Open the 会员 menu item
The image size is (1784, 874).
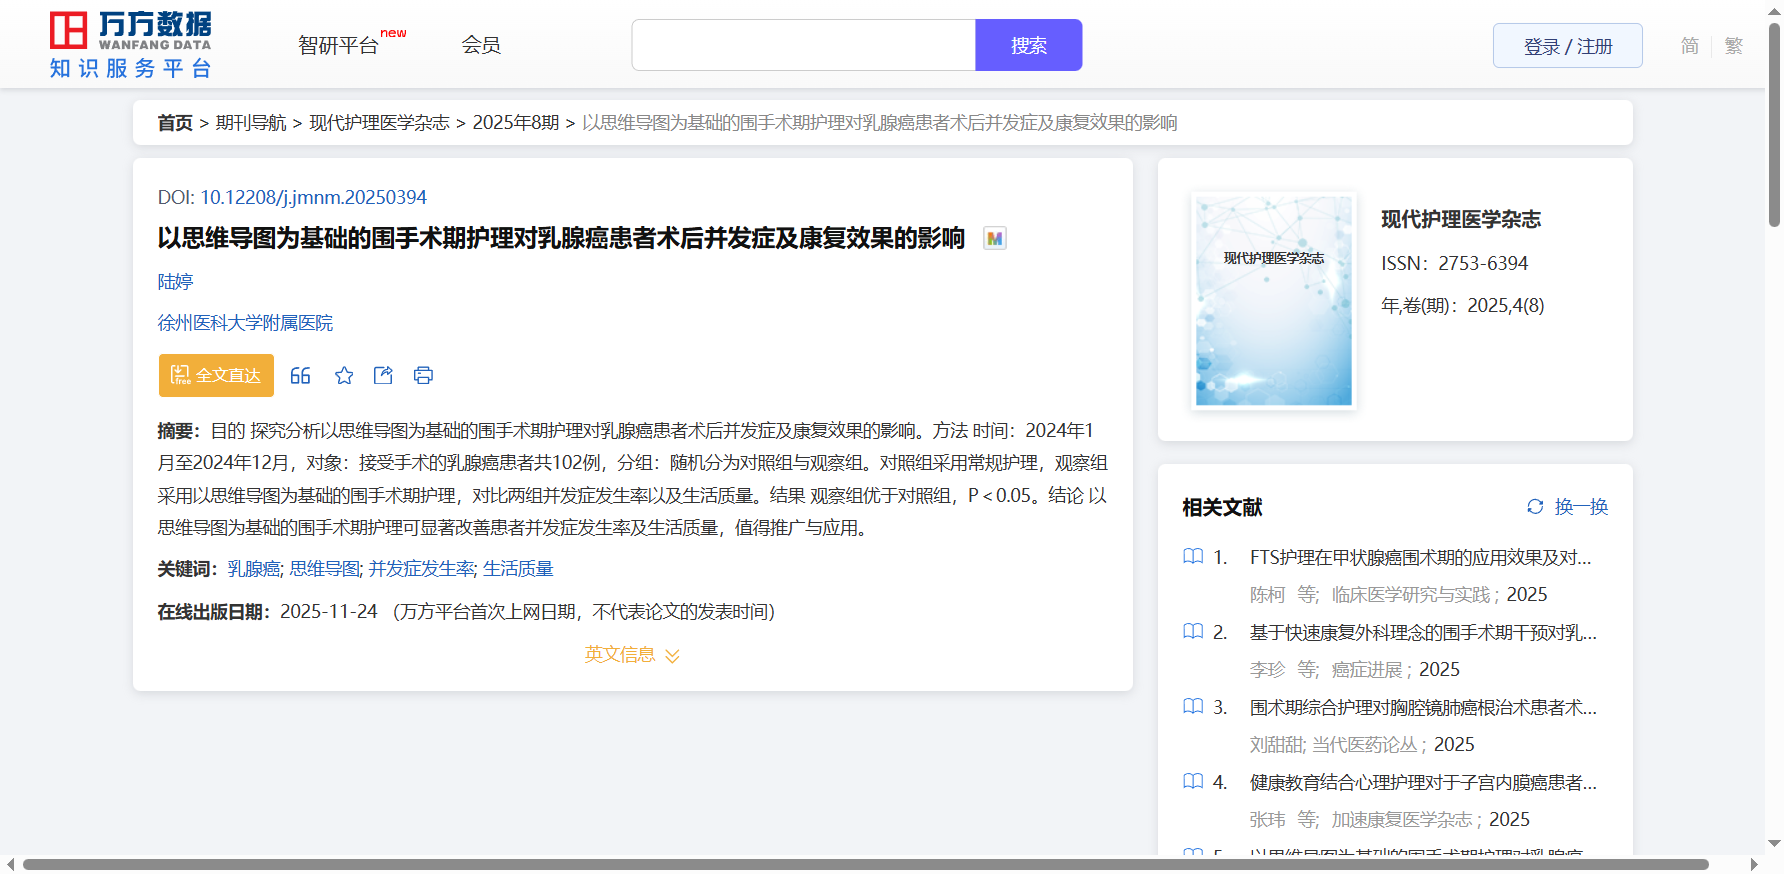click(x=481, y=45)
